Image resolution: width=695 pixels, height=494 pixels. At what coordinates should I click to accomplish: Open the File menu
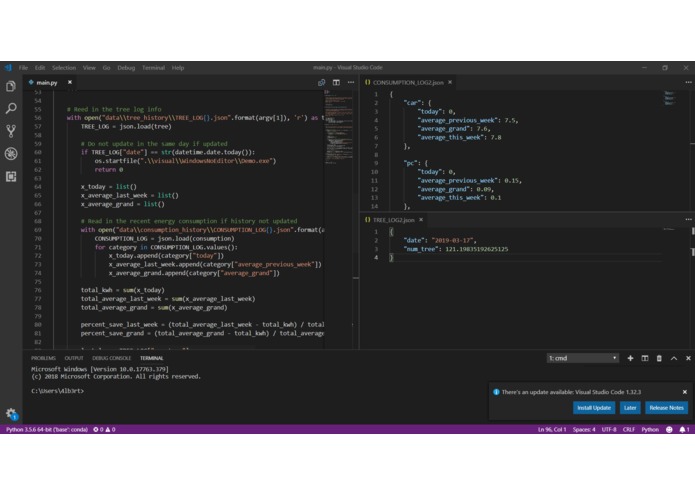(x=23, y=68)
